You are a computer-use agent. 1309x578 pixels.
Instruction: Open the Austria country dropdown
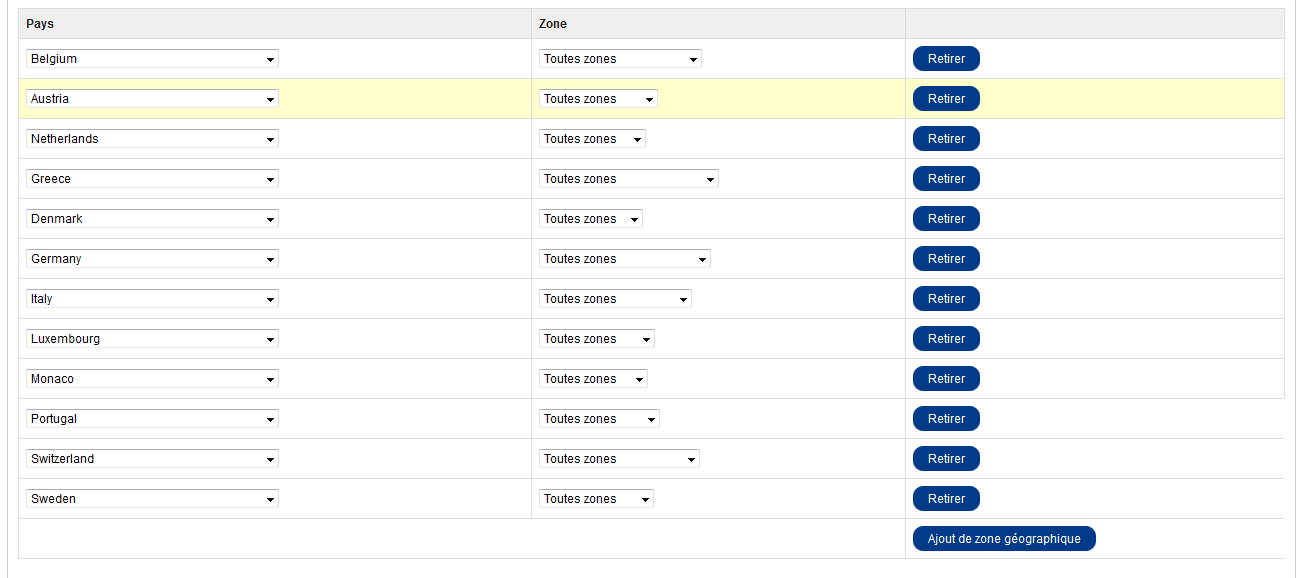click(152, 99)
